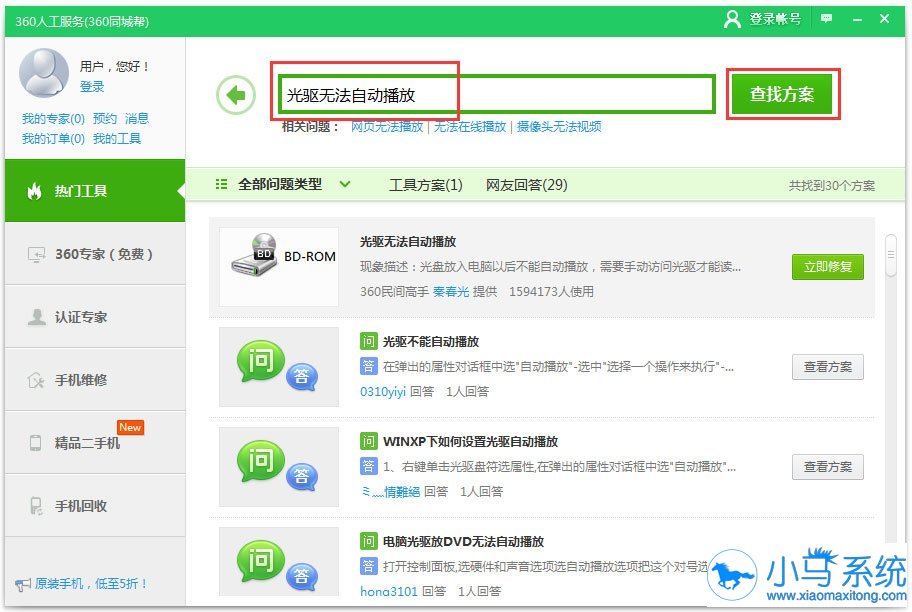Viewport: 912px width, 612px height.
Task: Click answerer link 0310yiyi
Action: (x=382, y=392)
